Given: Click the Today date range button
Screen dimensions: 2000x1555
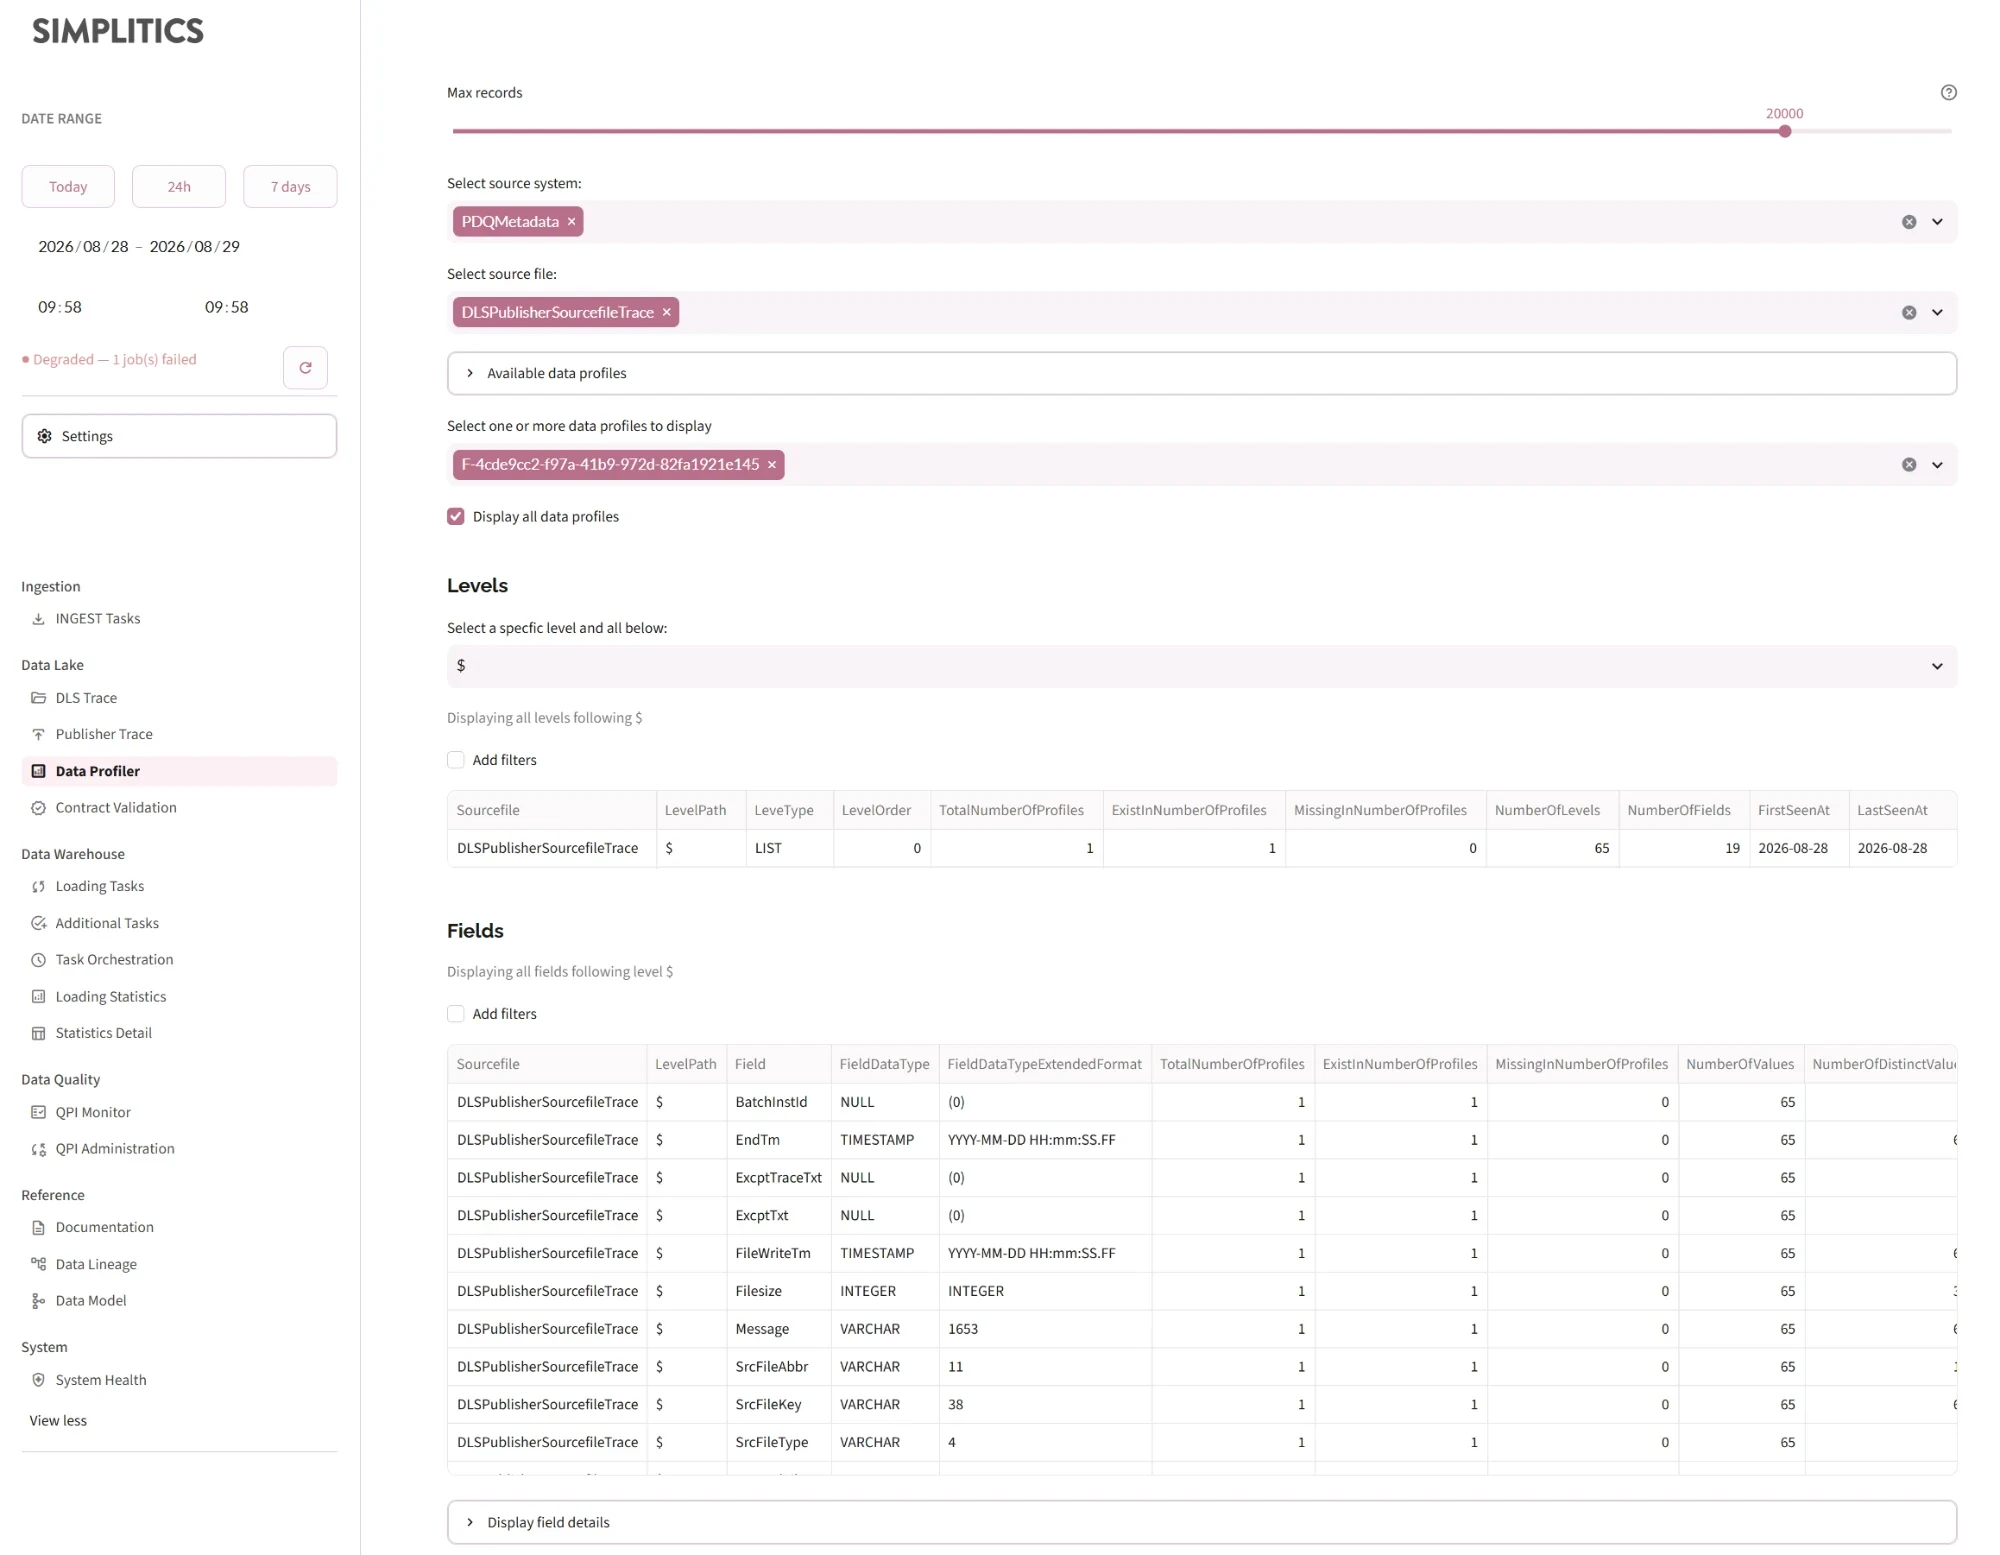Looking at the screenshot, I should [x=68, y=187].
